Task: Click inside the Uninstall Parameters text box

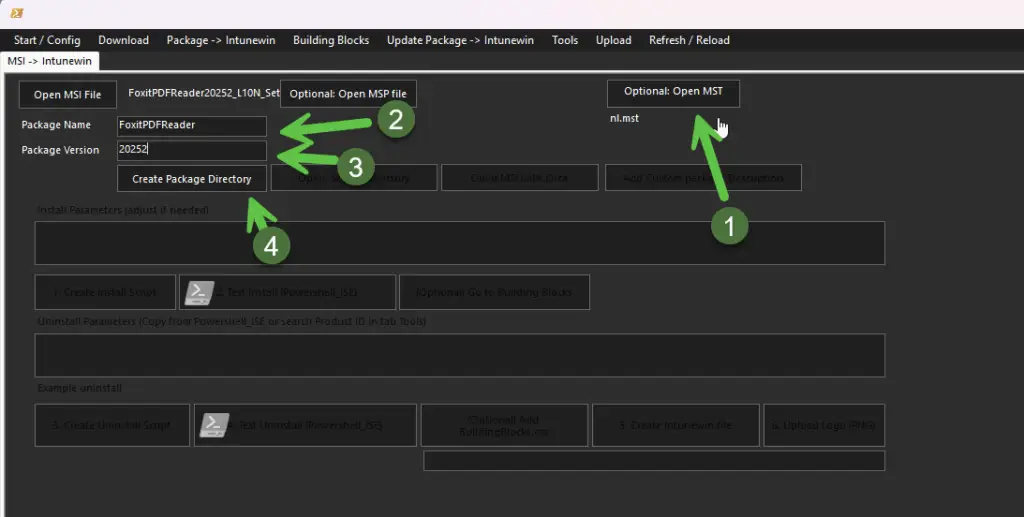Action: point(459,355)
